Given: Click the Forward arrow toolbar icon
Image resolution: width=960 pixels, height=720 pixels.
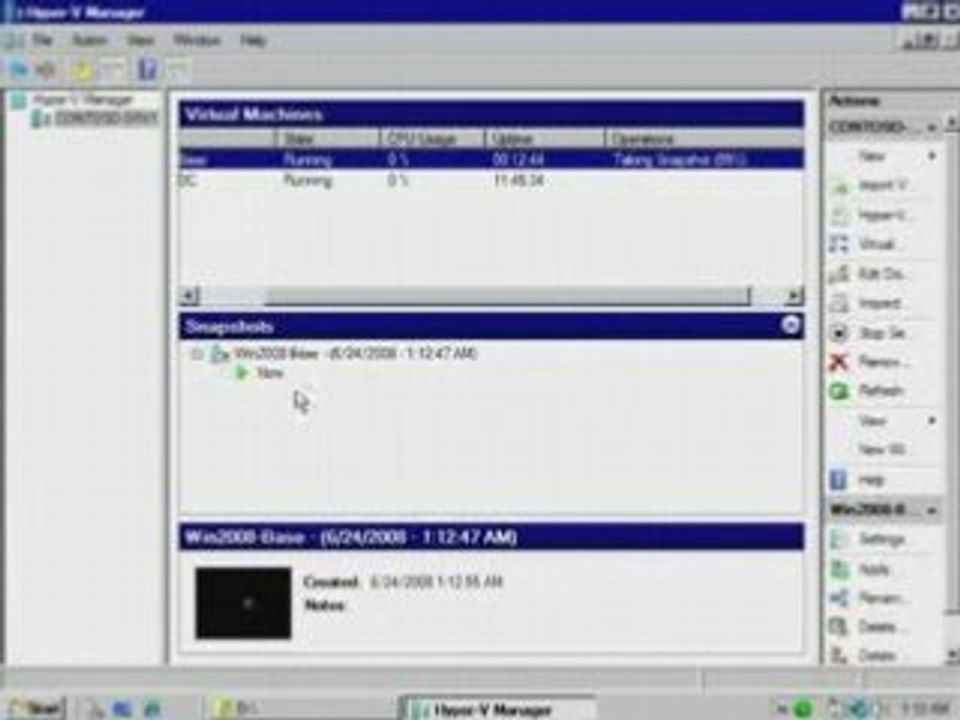Looking at the screenshot, I should 47,70.
